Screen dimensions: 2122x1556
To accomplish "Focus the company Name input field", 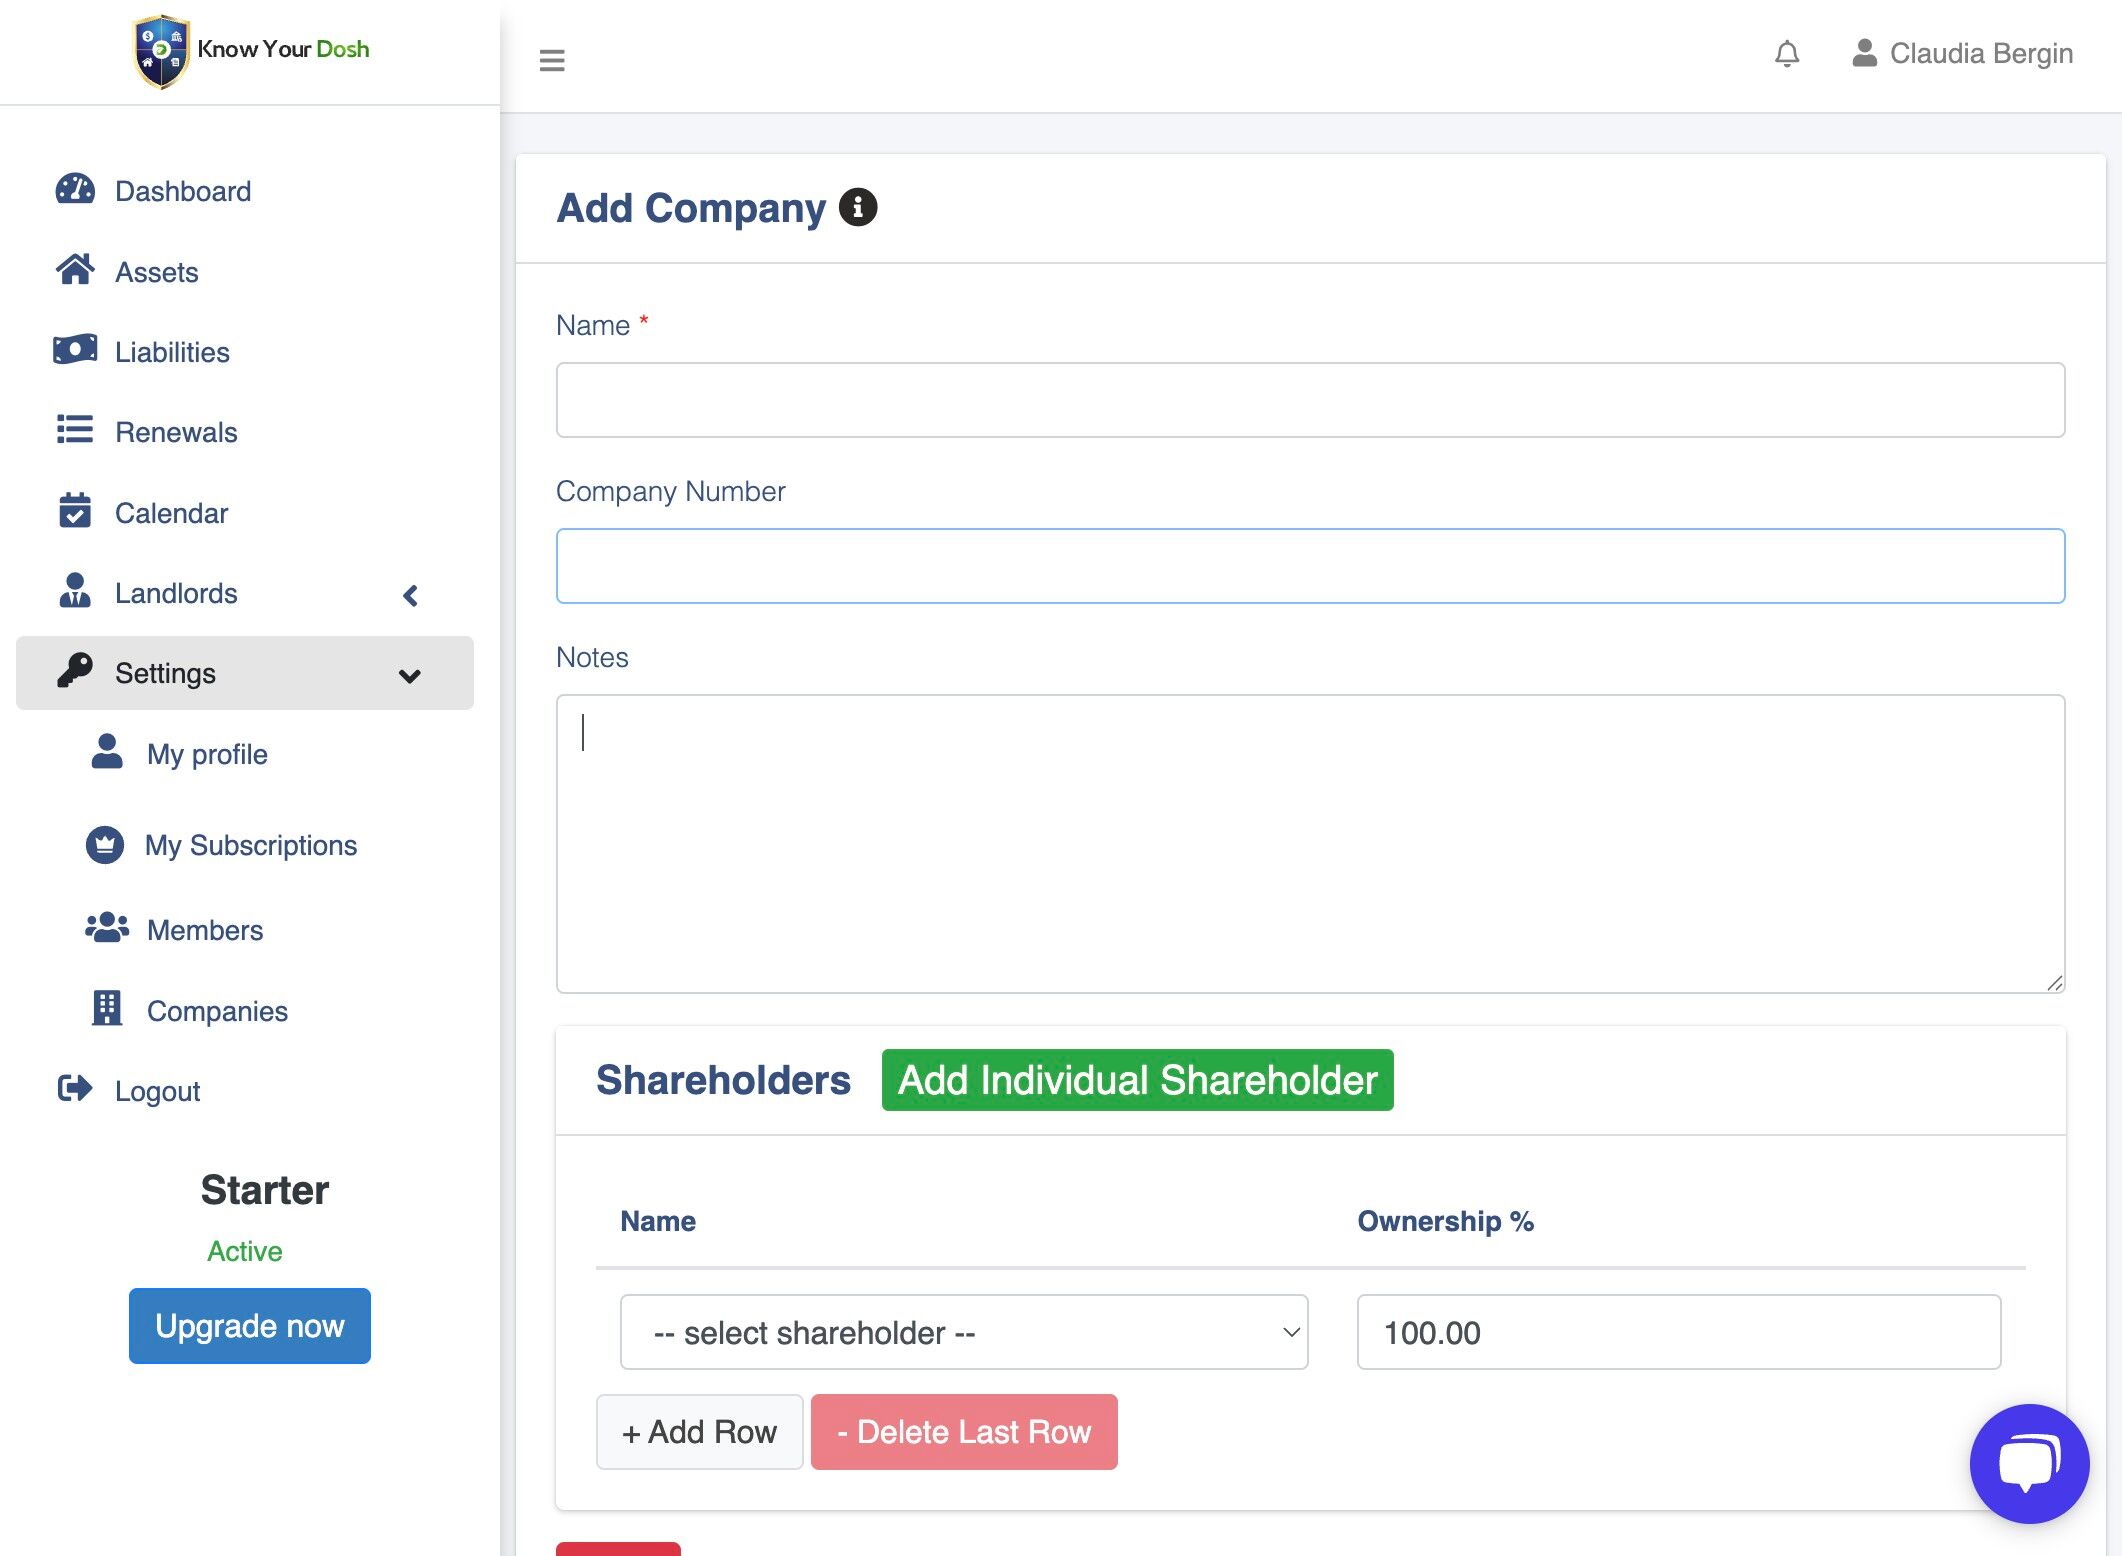I will click(x=1310, y=400).
